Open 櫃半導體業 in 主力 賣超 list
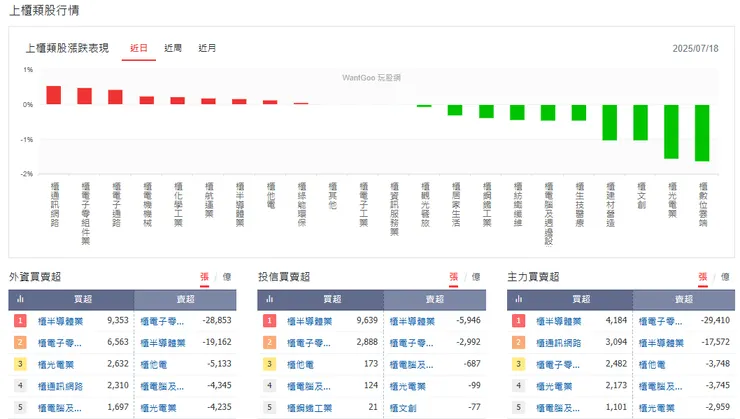 [x=661, y=343]
